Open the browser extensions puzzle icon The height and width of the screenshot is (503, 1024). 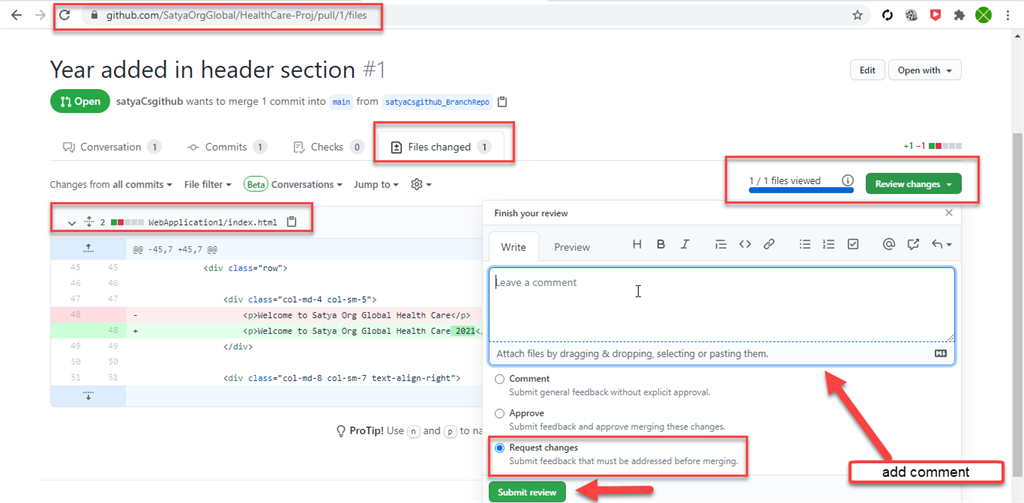click(x=959, y=15)
